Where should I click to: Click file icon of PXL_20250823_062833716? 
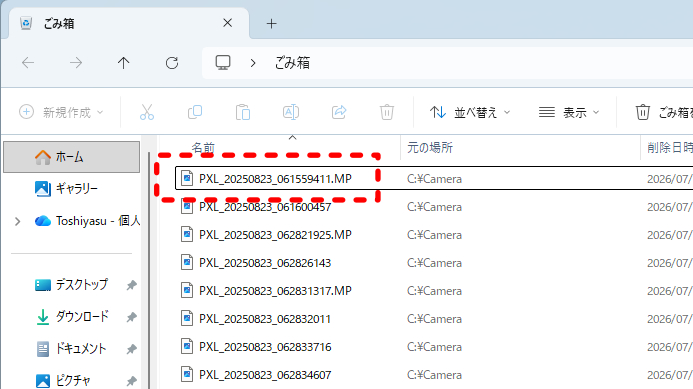[x=187, y=347]
